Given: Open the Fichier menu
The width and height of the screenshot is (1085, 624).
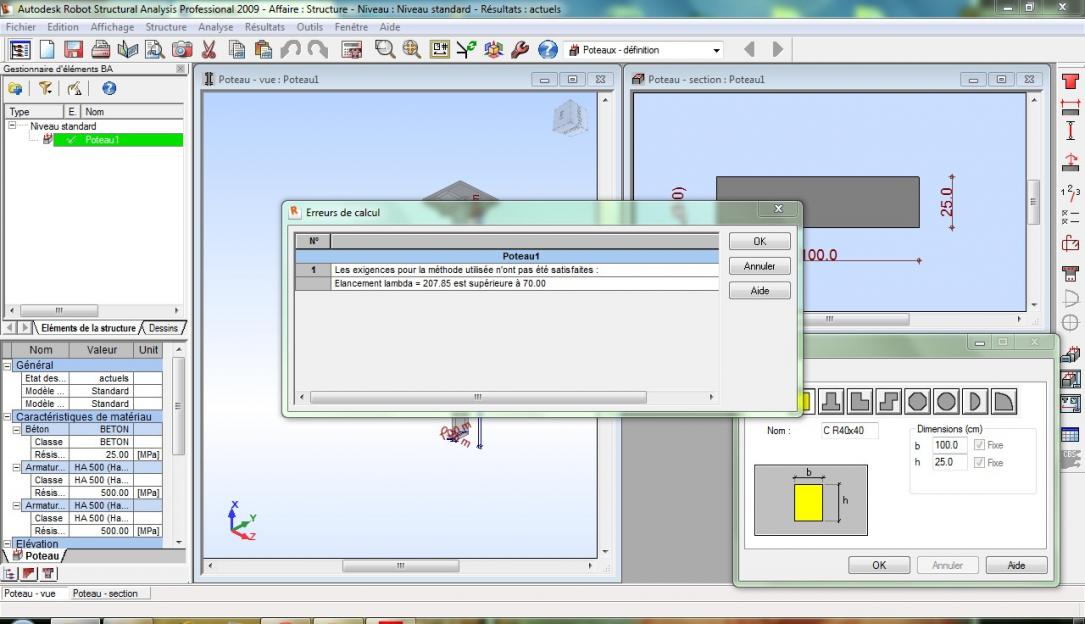Looking at the screenshot, I should tap(21, 27).
